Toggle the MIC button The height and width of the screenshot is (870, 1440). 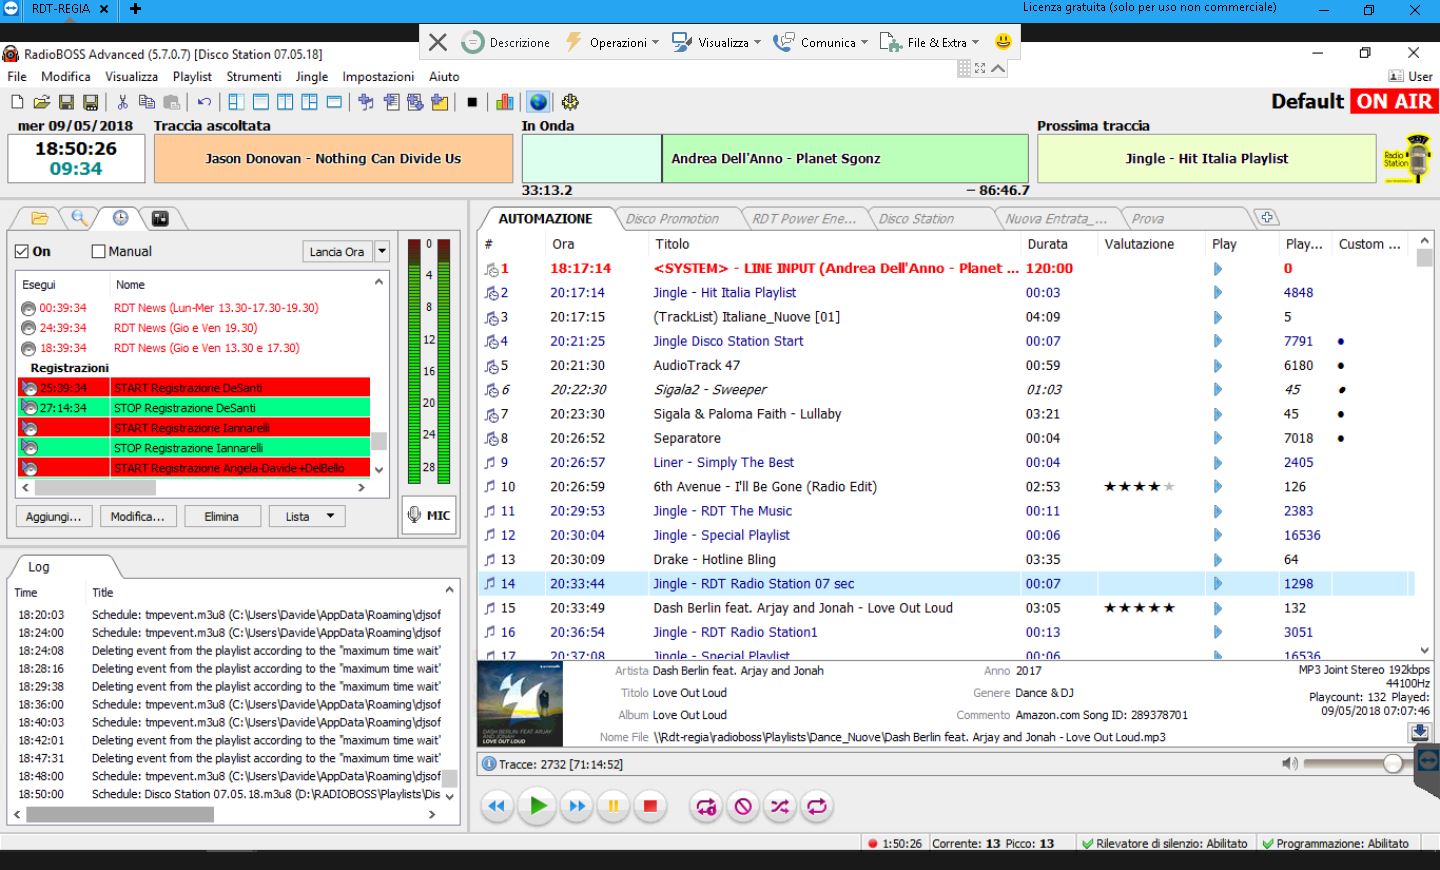(429, 515)
